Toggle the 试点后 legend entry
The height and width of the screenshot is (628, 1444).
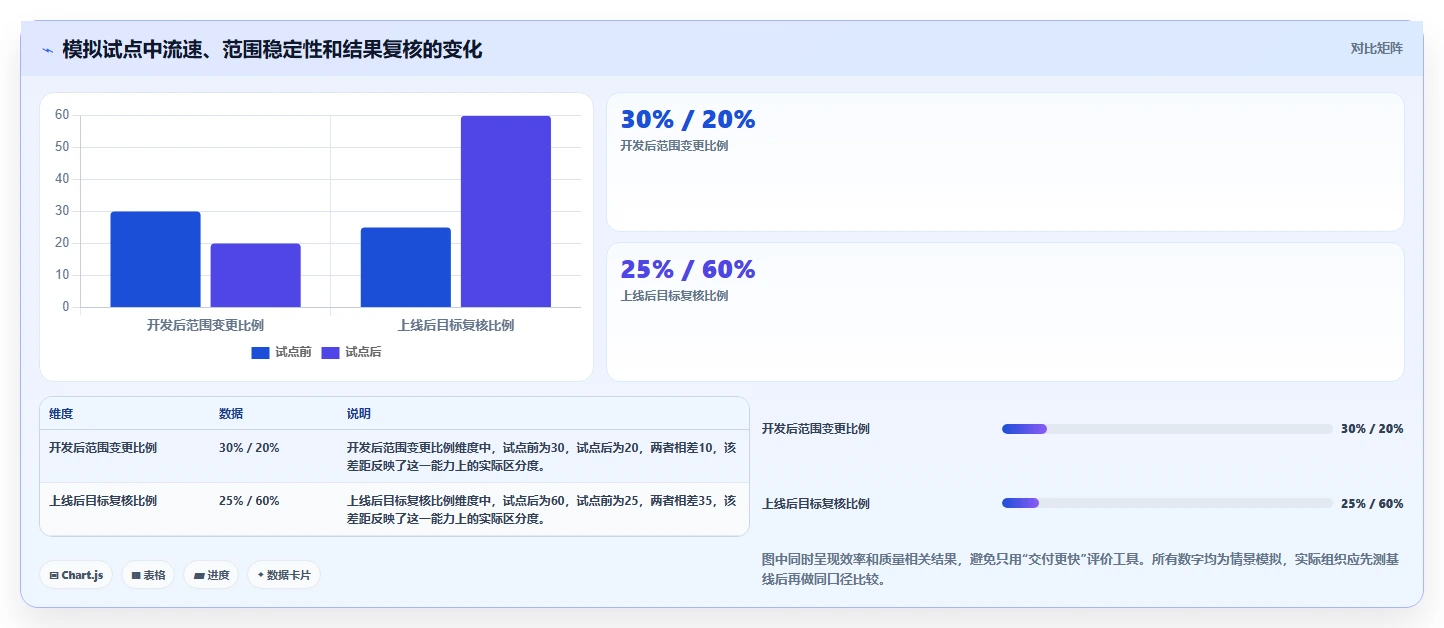tap(351, 352)
